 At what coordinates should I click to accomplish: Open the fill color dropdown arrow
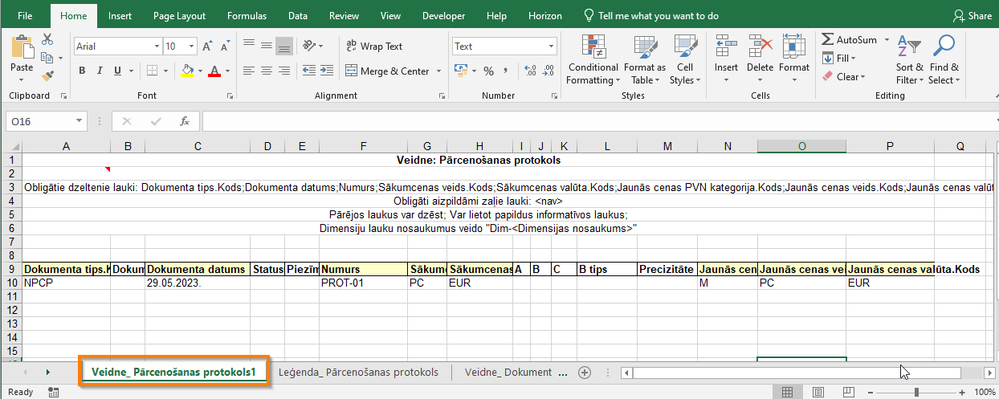coord(200,71)
